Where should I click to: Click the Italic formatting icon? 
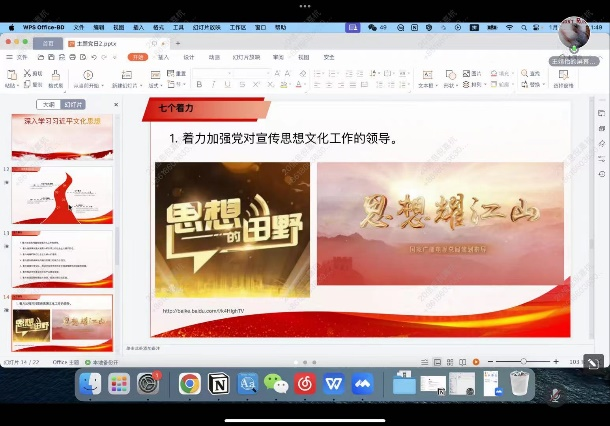(214, 85)
